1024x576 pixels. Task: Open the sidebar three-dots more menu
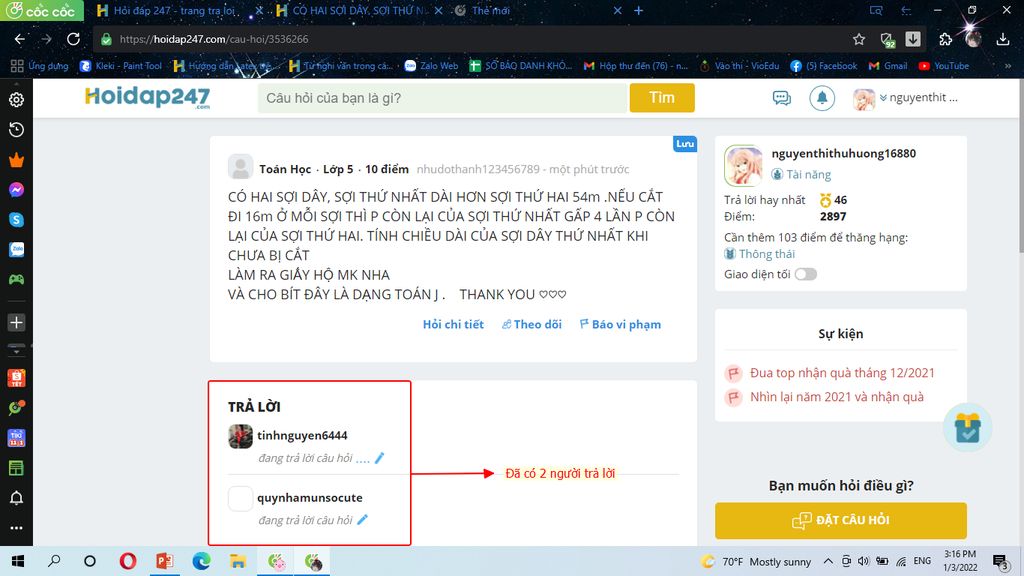(16, 528)
